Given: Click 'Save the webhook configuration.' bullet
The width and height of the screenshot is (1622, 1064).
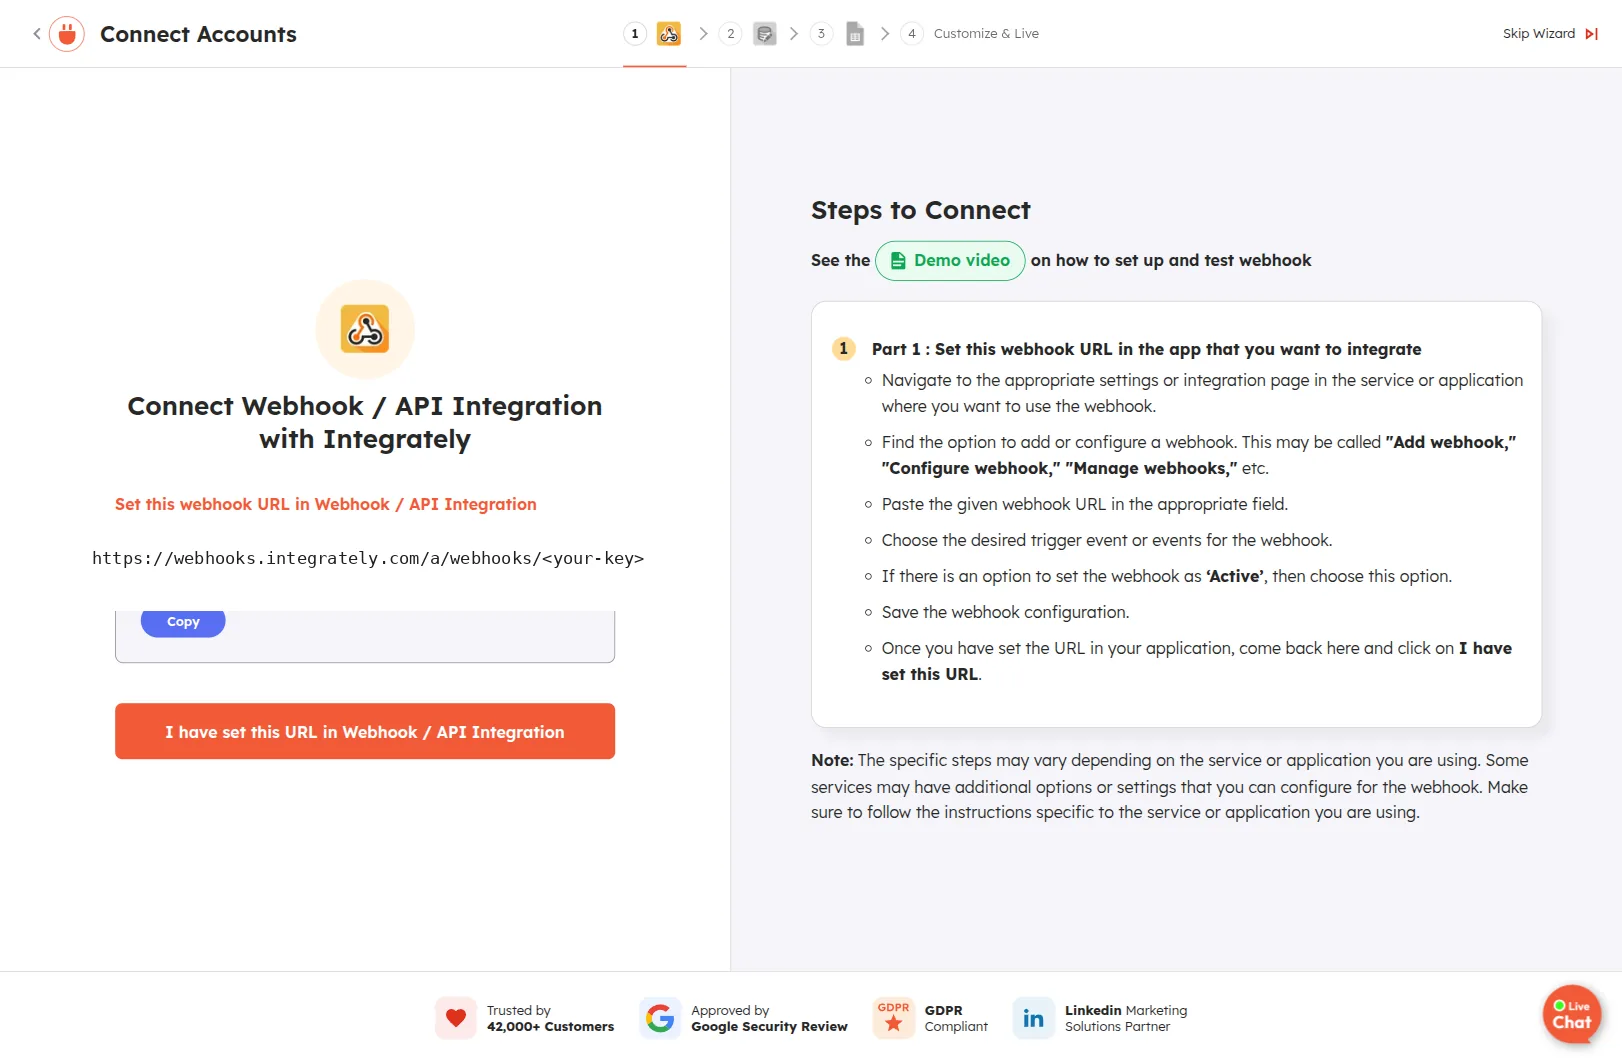Looking at the screenshot, I should (1005, 612).
